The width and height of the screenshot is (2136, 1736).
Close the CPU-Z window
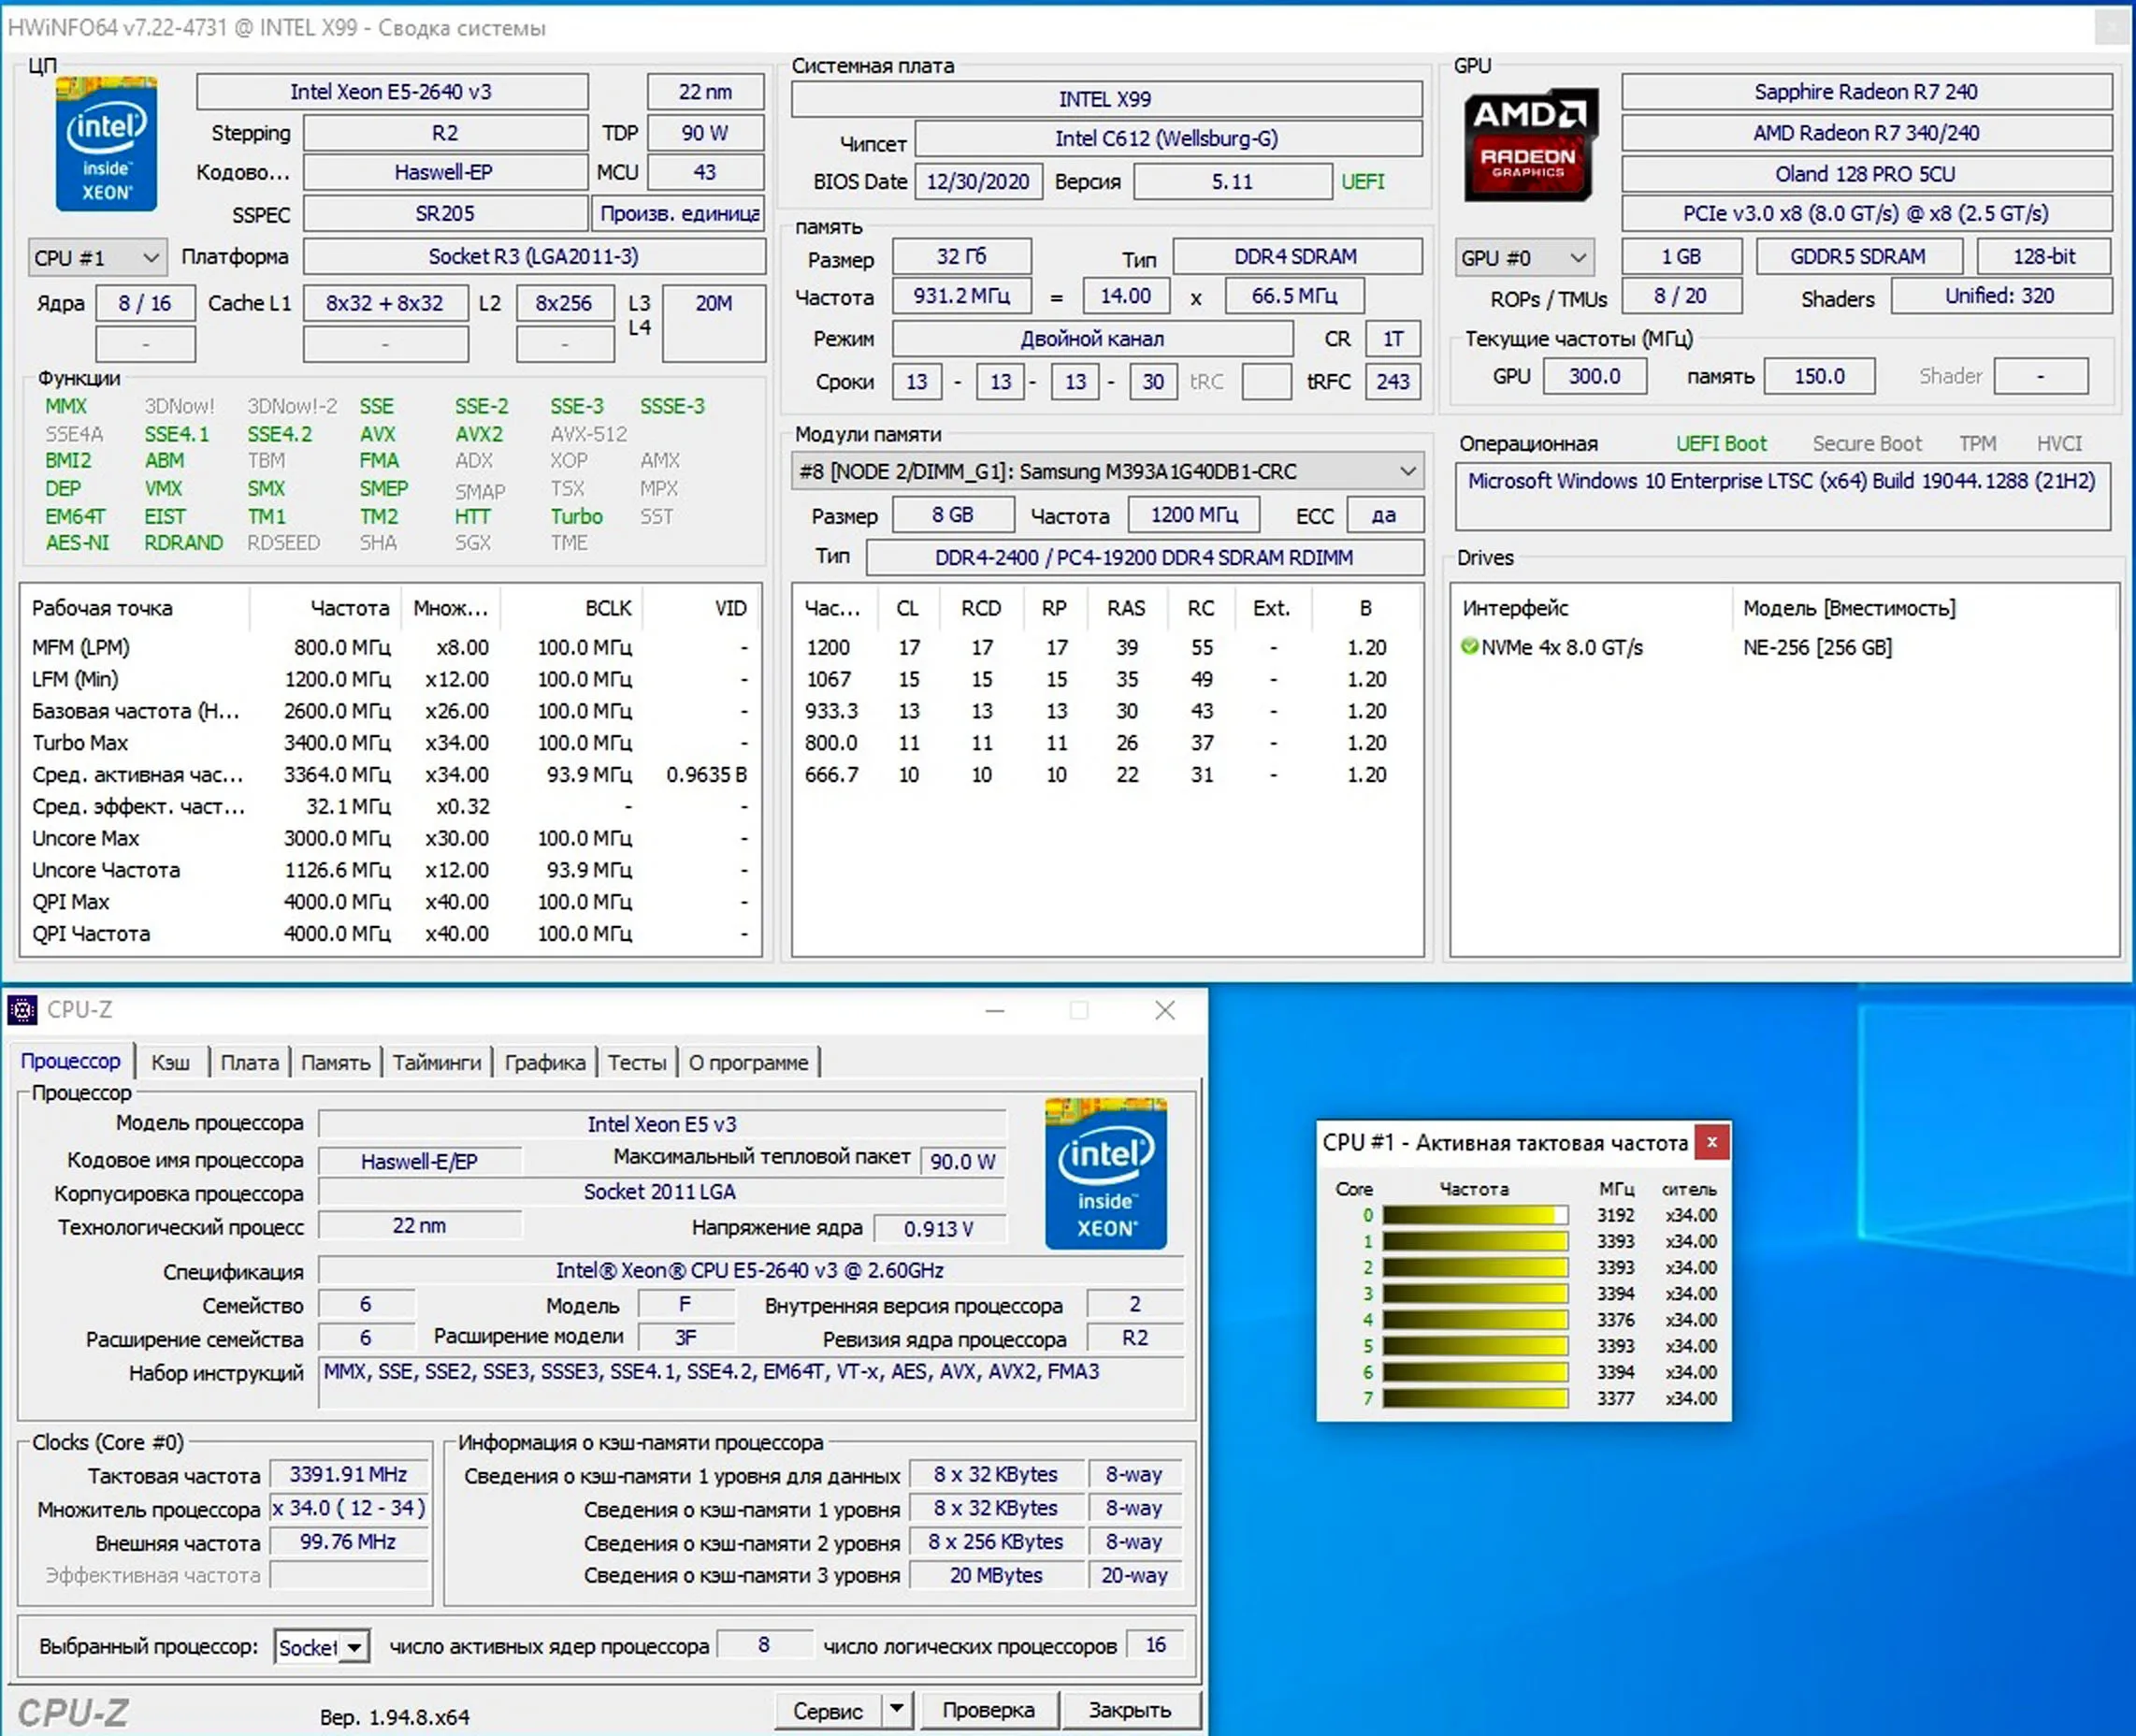click(x=1164, y=1010)
